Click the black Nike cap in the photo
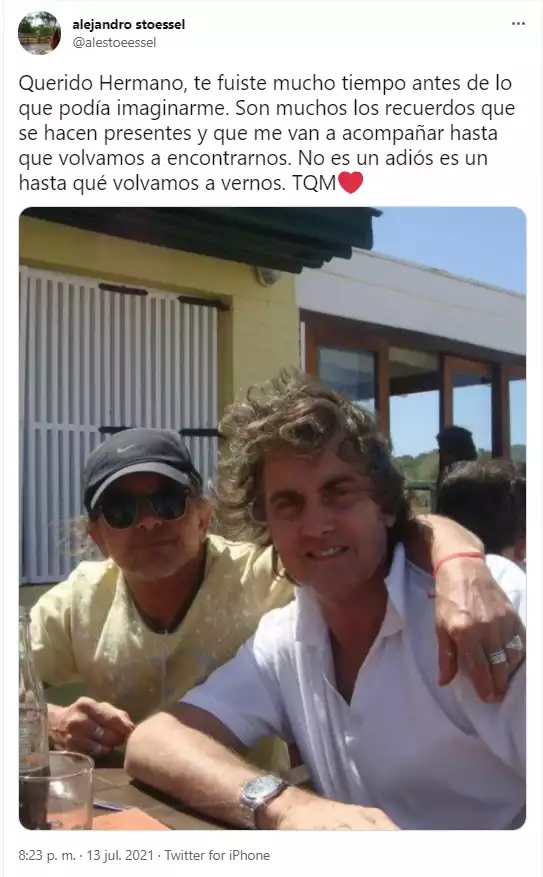543x877 pixels. pos(141,464)
